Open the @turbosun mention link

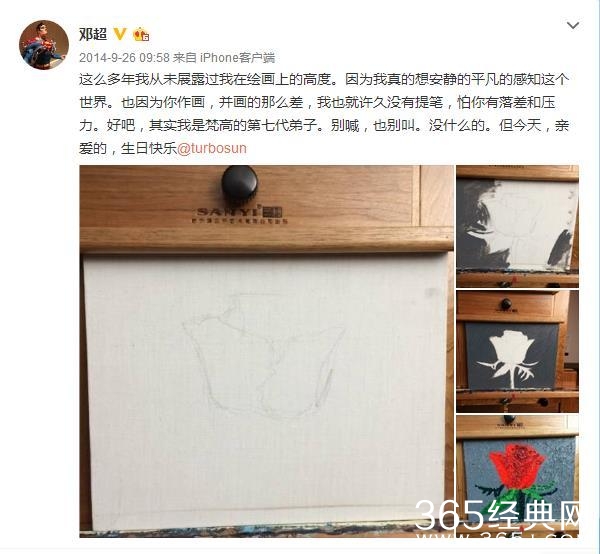[x=212, y=148]
